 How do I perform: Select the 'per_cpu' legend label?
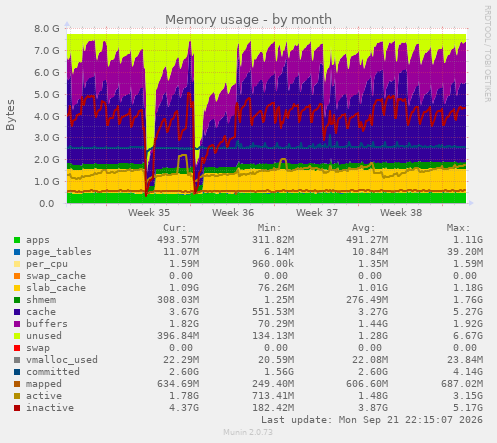coord(47,264)
